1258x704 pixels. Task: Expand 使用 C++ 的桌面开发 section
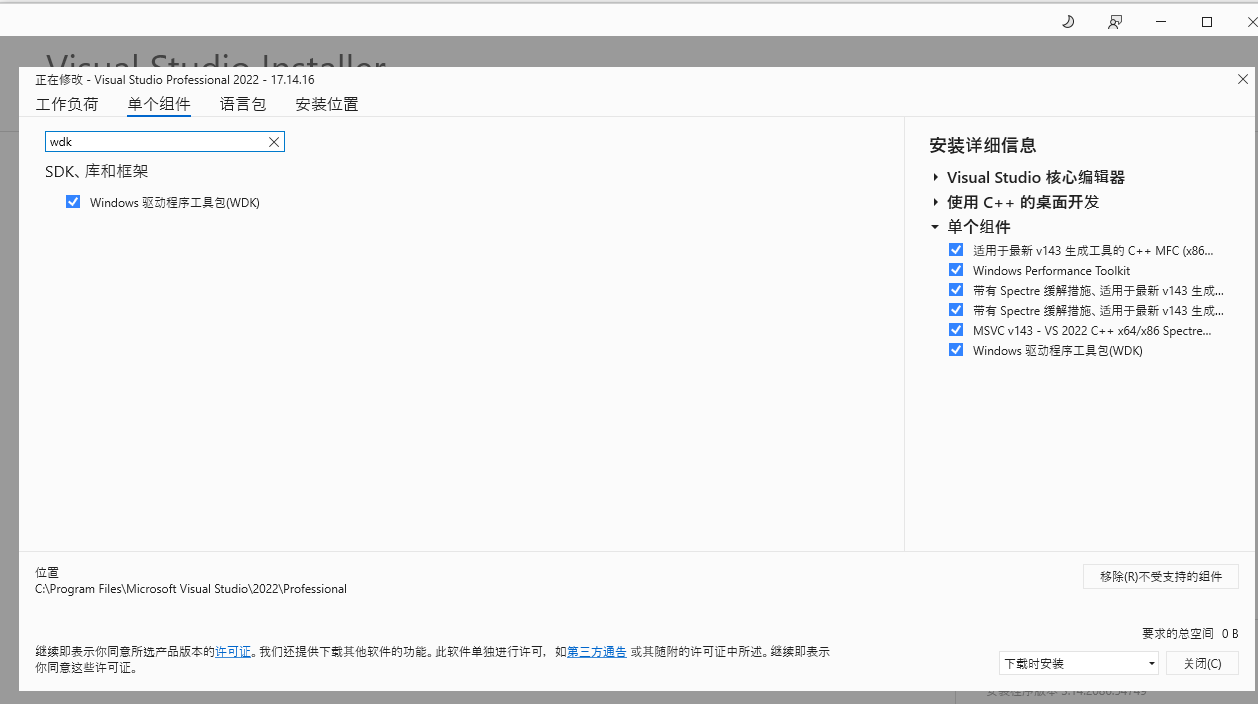tap(936, 202)
